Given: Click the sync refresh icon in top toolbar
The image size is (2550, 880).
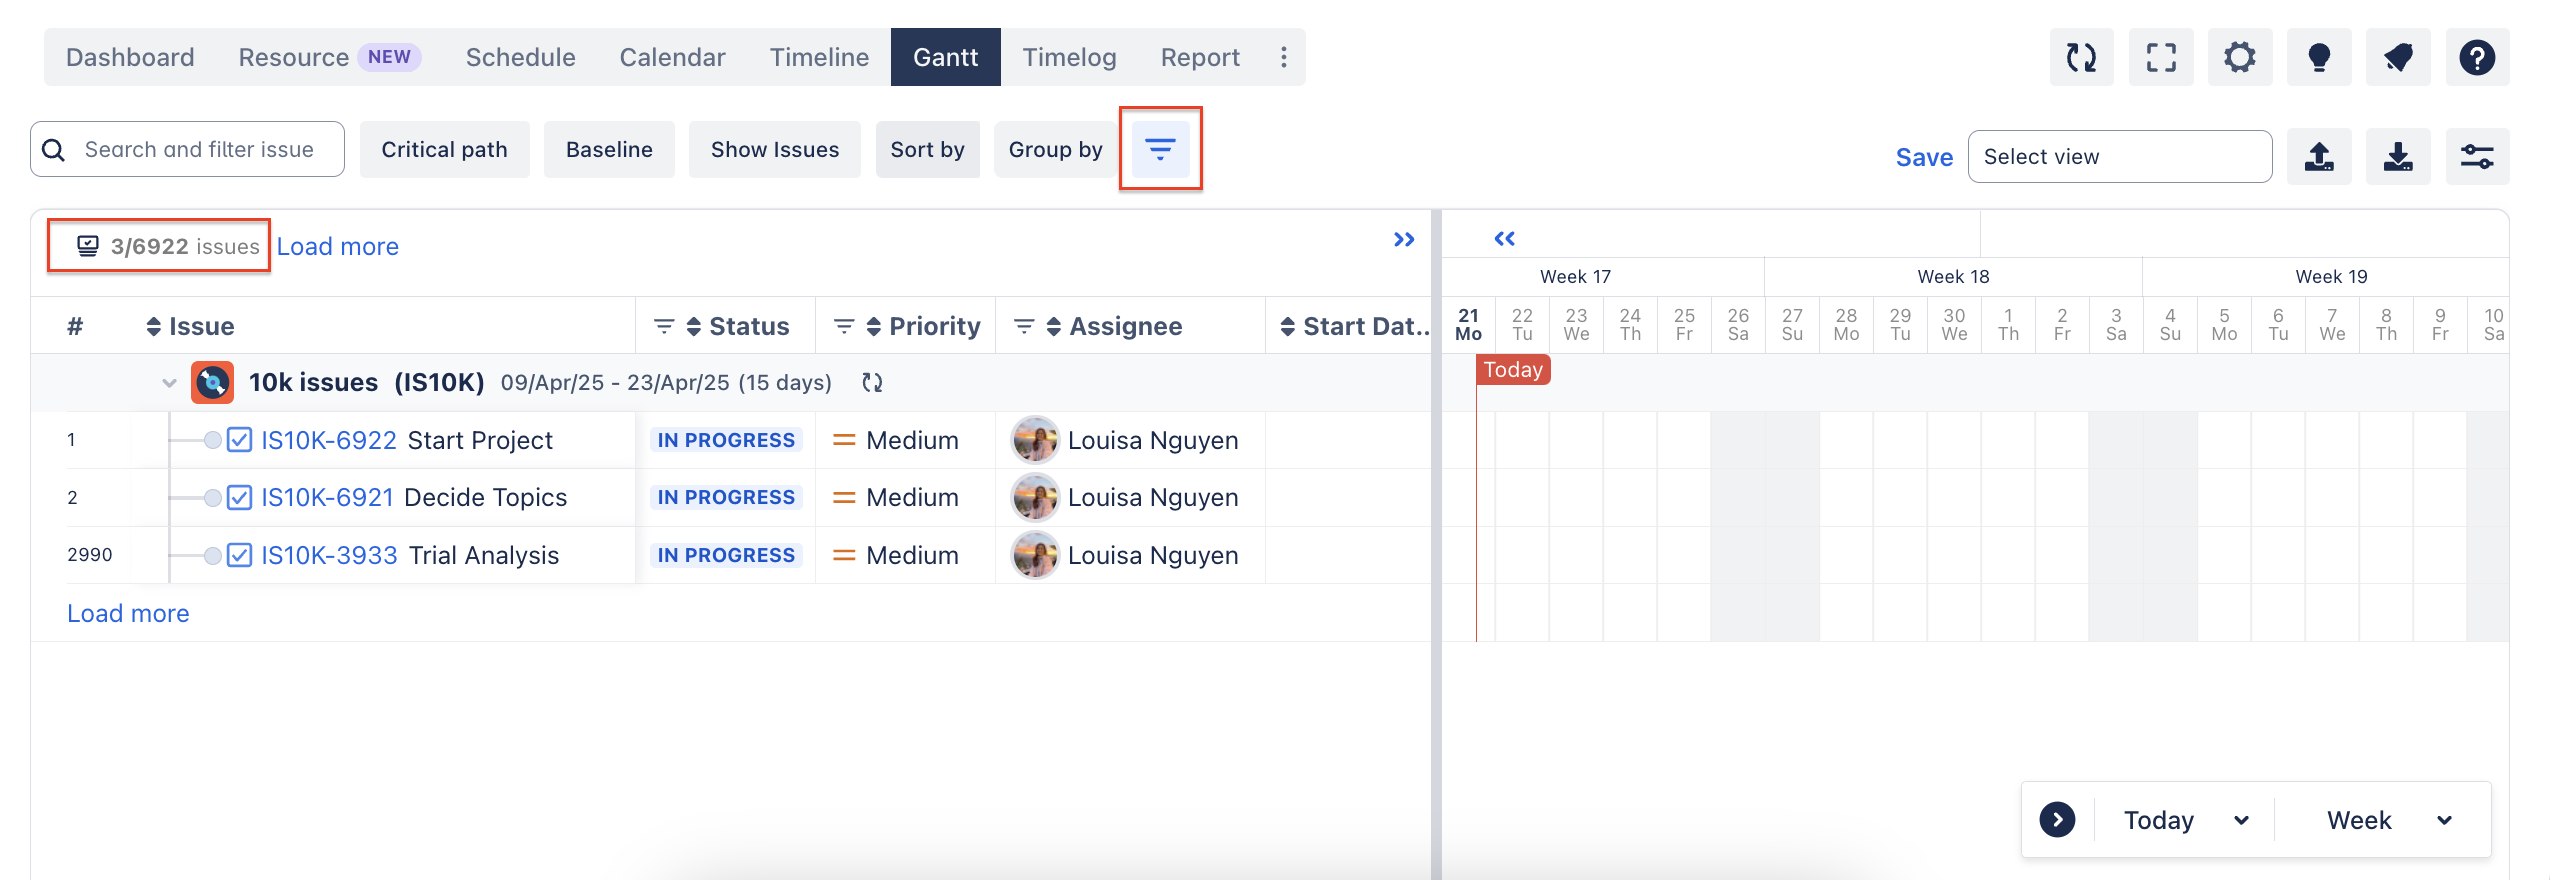Looking at the screenshot, I should click(2081, 58).
